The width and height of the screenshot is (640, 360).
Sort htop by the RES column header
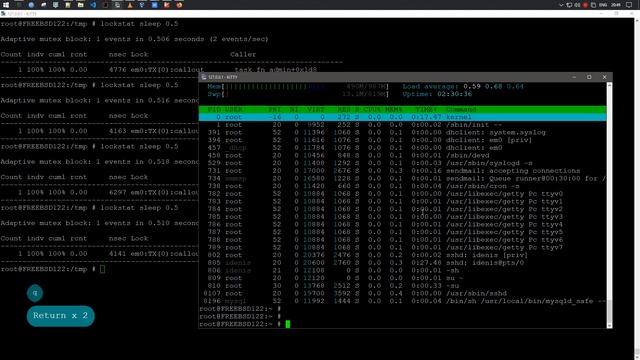tap(344, 109)
